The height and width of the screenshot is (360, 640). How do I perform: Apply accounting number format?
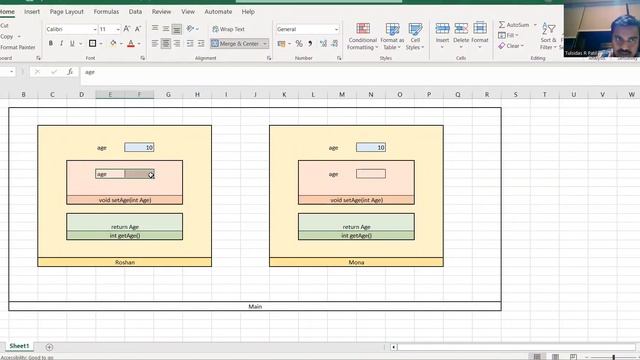[x=281, y=43]
